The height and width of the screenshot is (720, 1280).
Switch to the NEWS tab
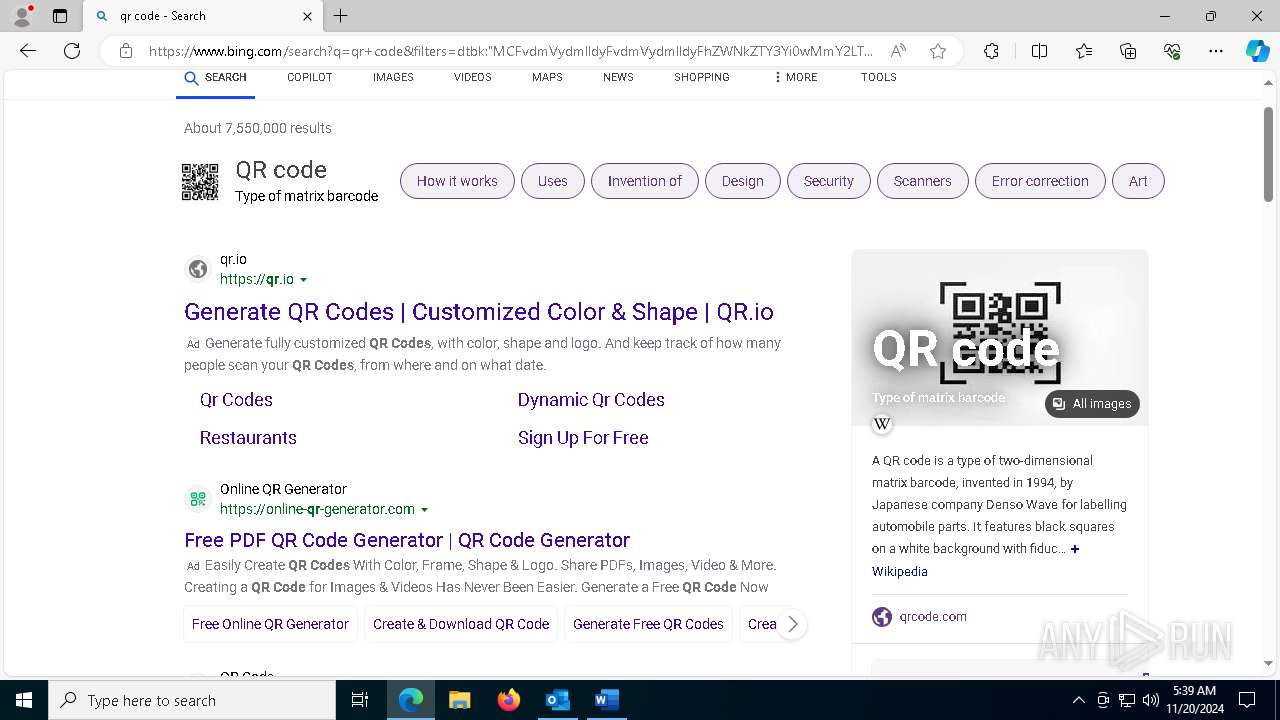618,77
